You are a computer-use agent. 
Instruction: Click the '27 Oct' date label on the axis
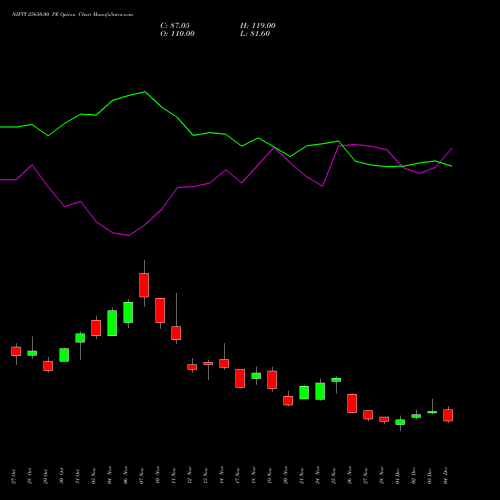[x=13, y=476]
